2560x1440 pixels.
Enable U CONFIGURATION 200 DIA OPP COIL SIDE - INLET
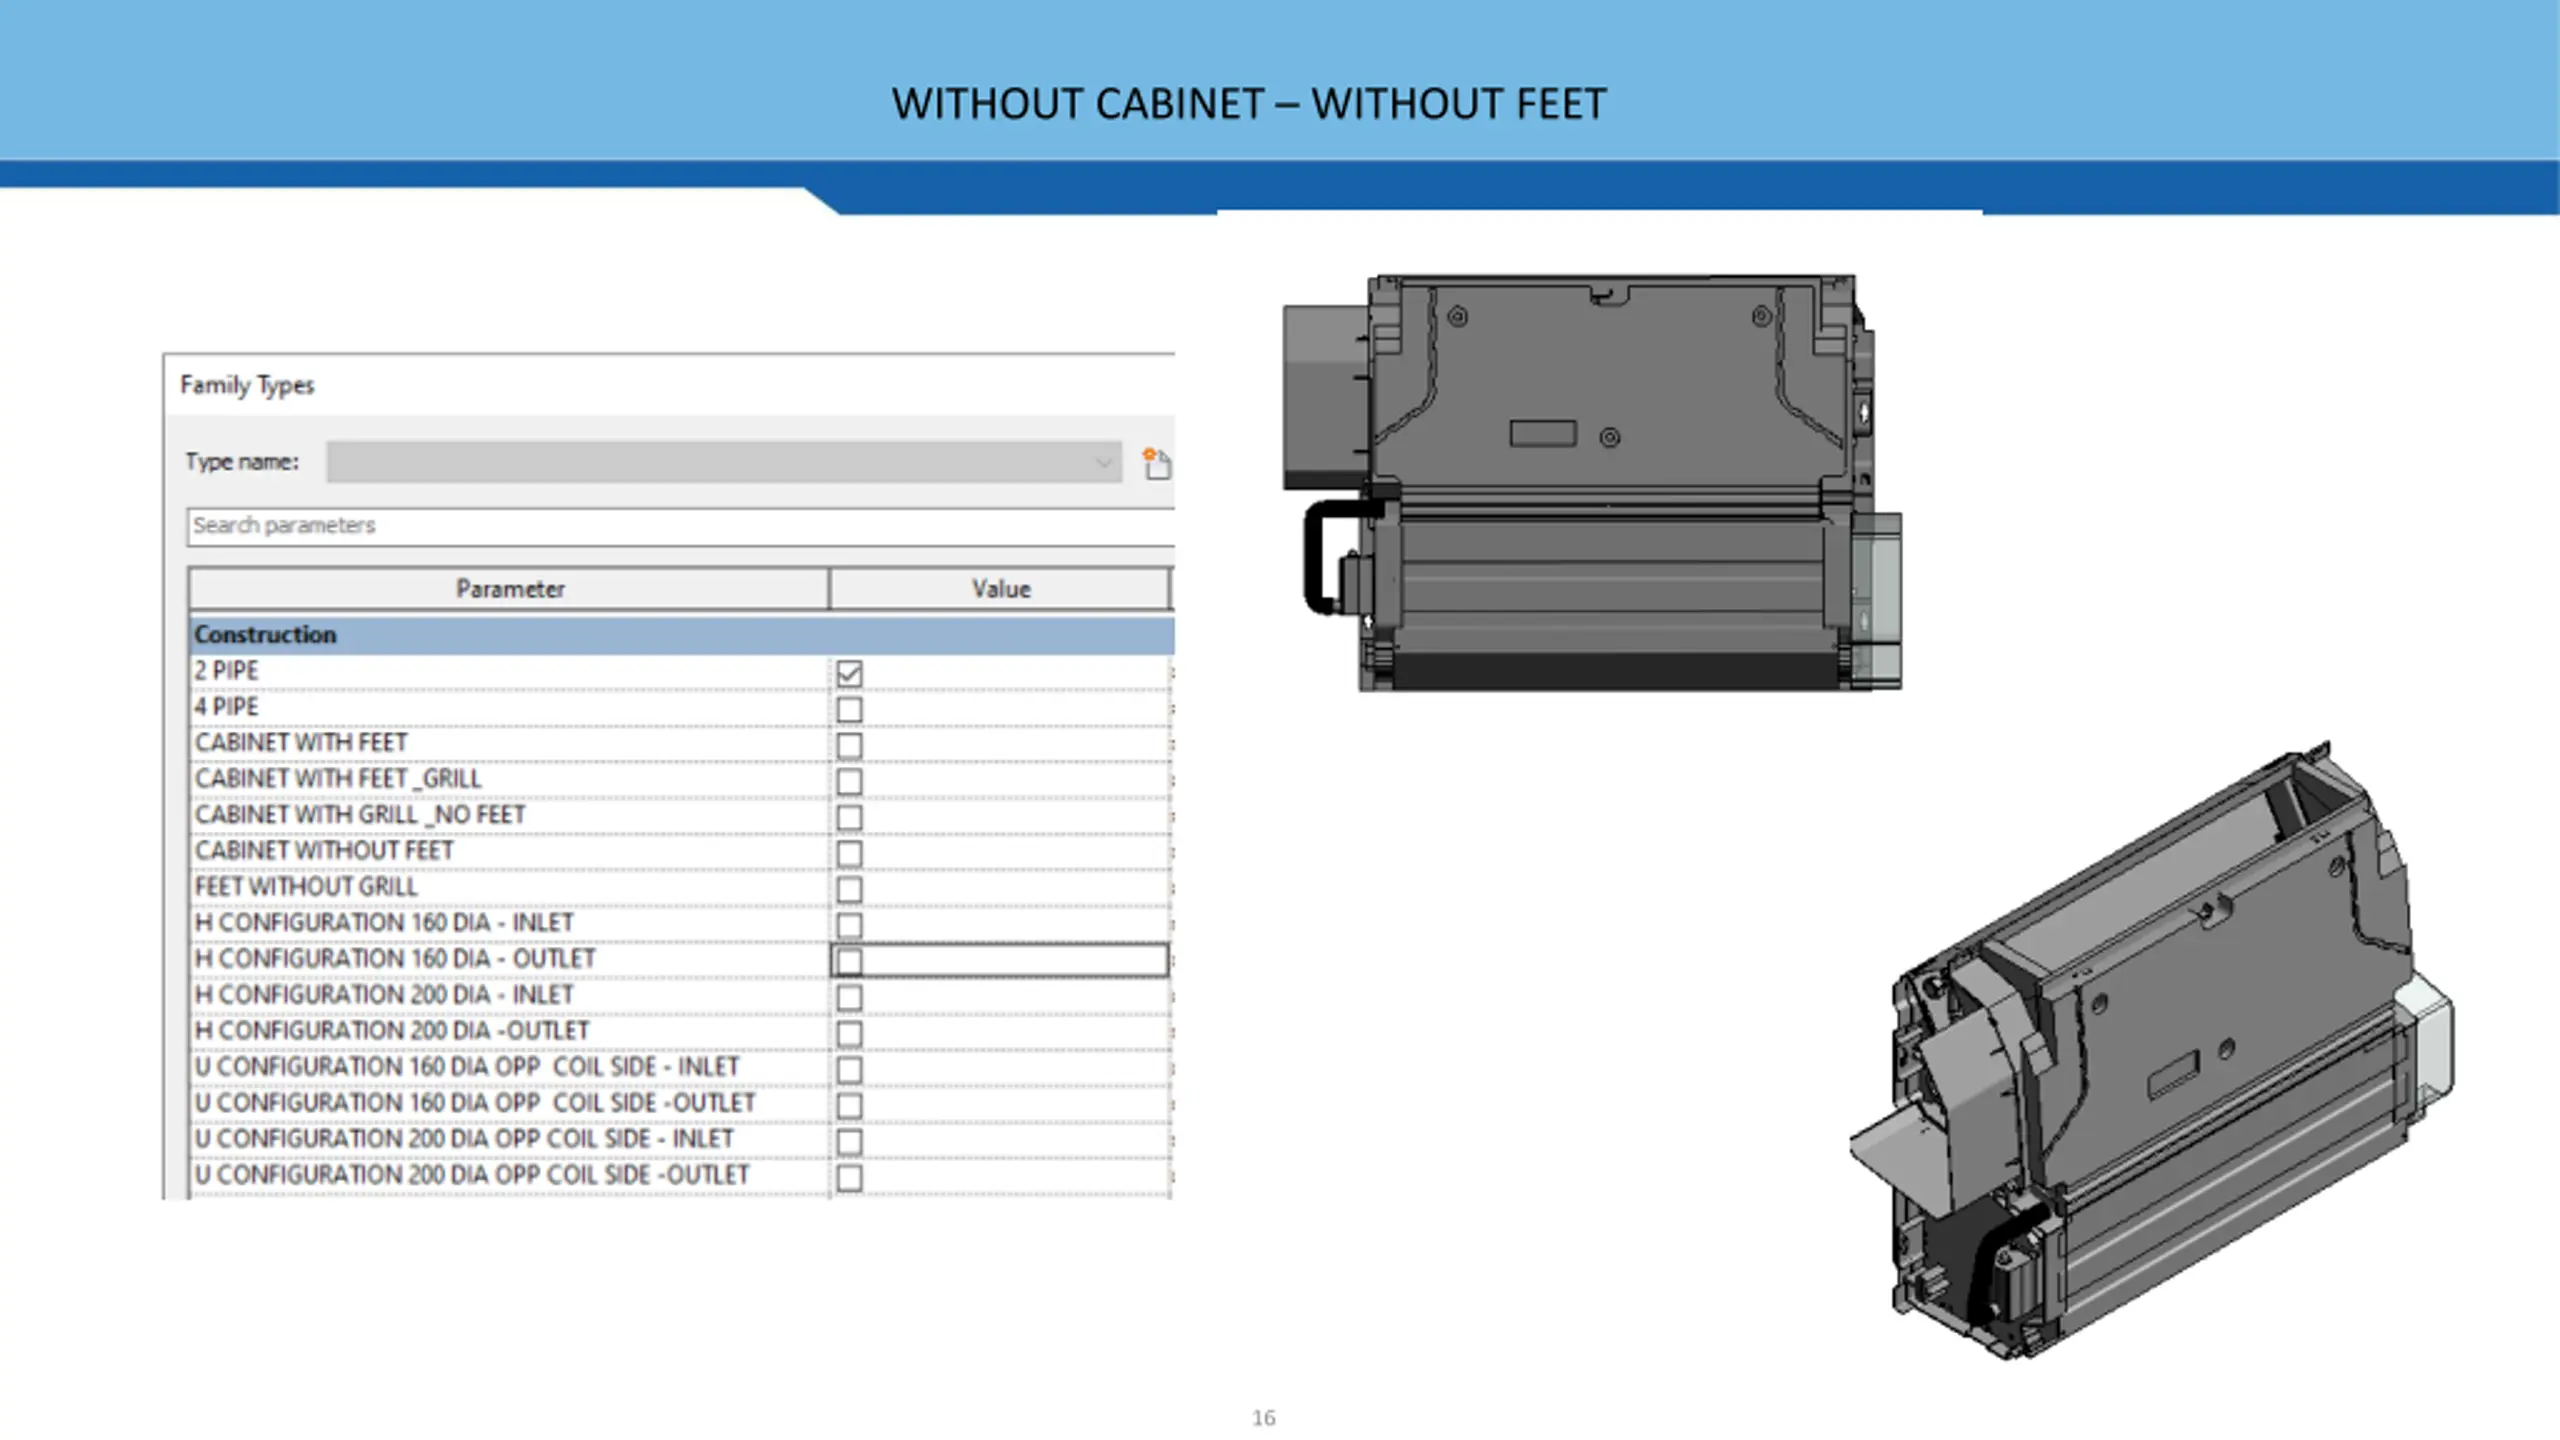point(849,1141)
